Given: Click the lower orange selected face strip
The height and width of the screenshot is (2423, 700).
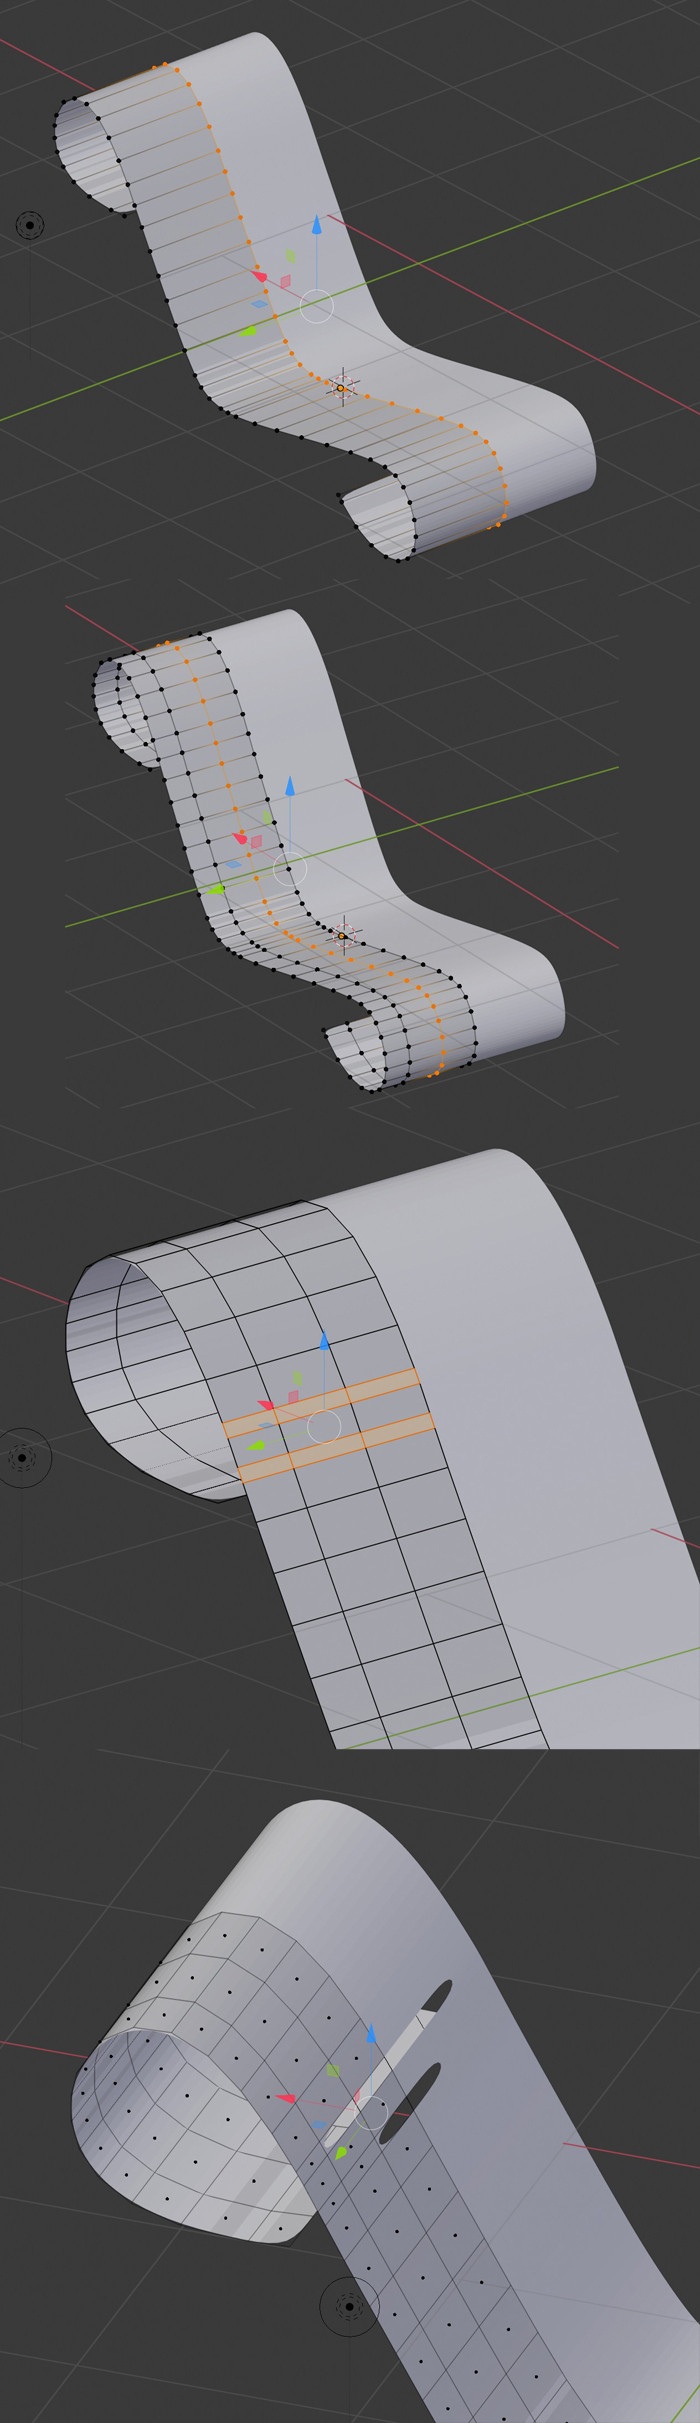Looking at the screenshot, I should pos(337,1447).
